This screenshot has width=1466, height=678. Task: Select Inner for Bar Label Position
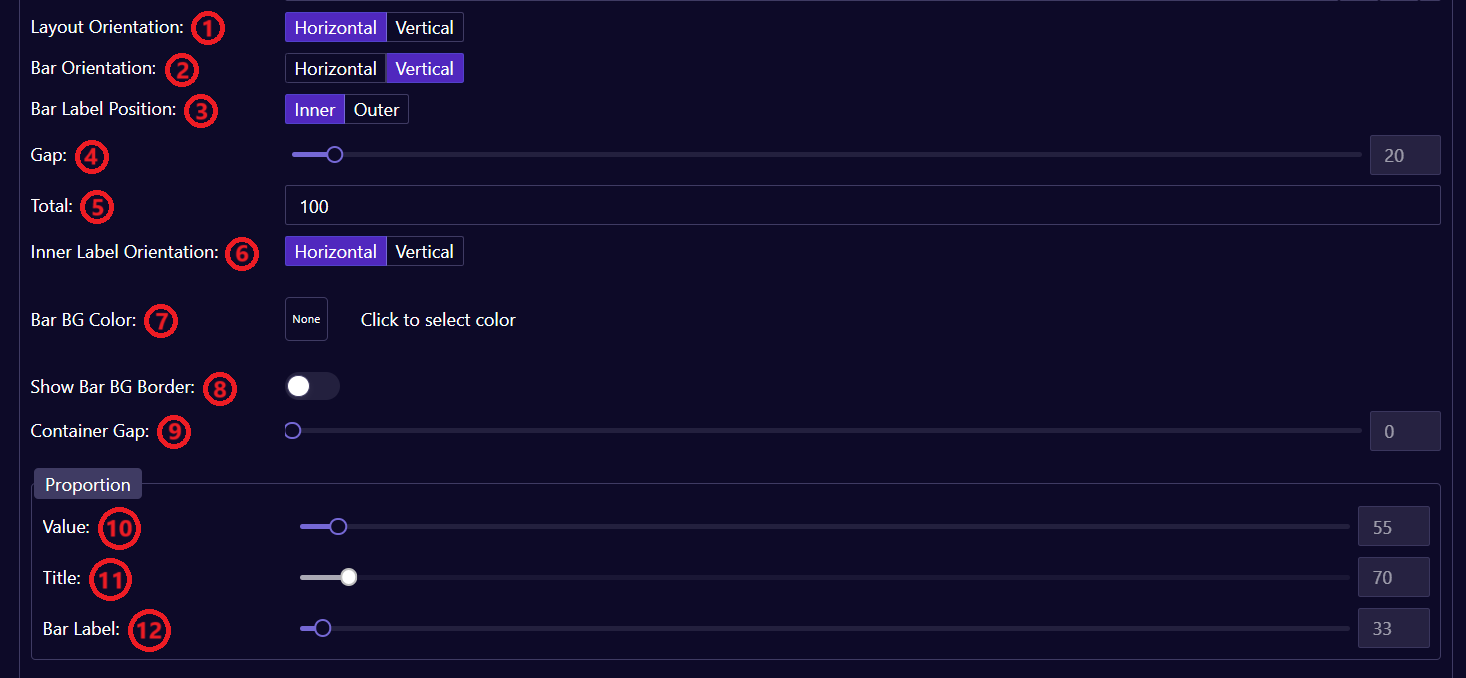tap(314, 110)
